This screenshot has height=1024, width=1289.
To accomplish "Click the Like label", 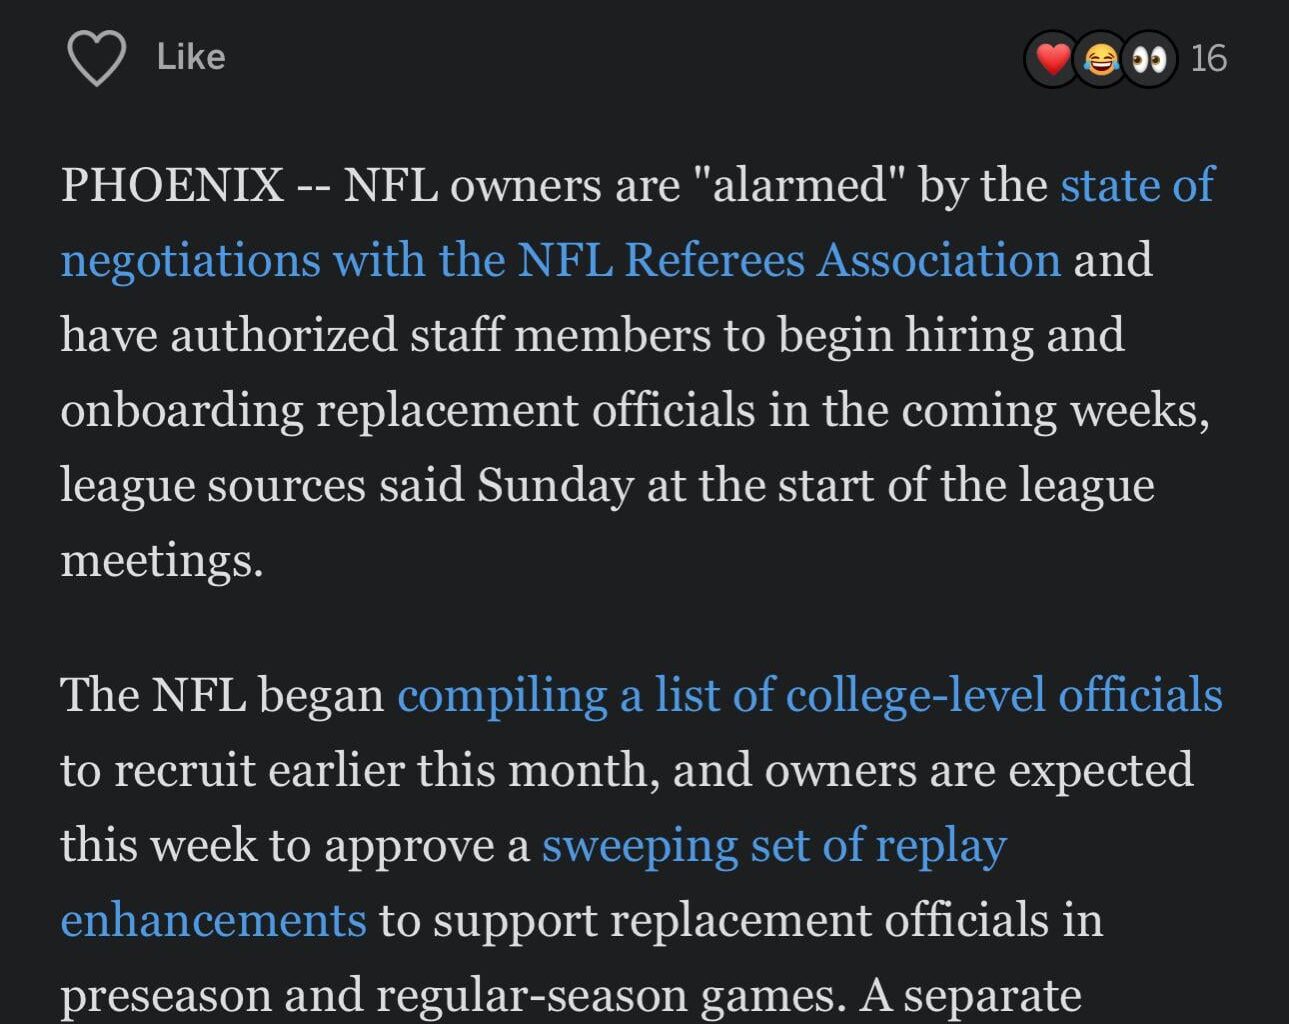I will [x=189, y=57].
